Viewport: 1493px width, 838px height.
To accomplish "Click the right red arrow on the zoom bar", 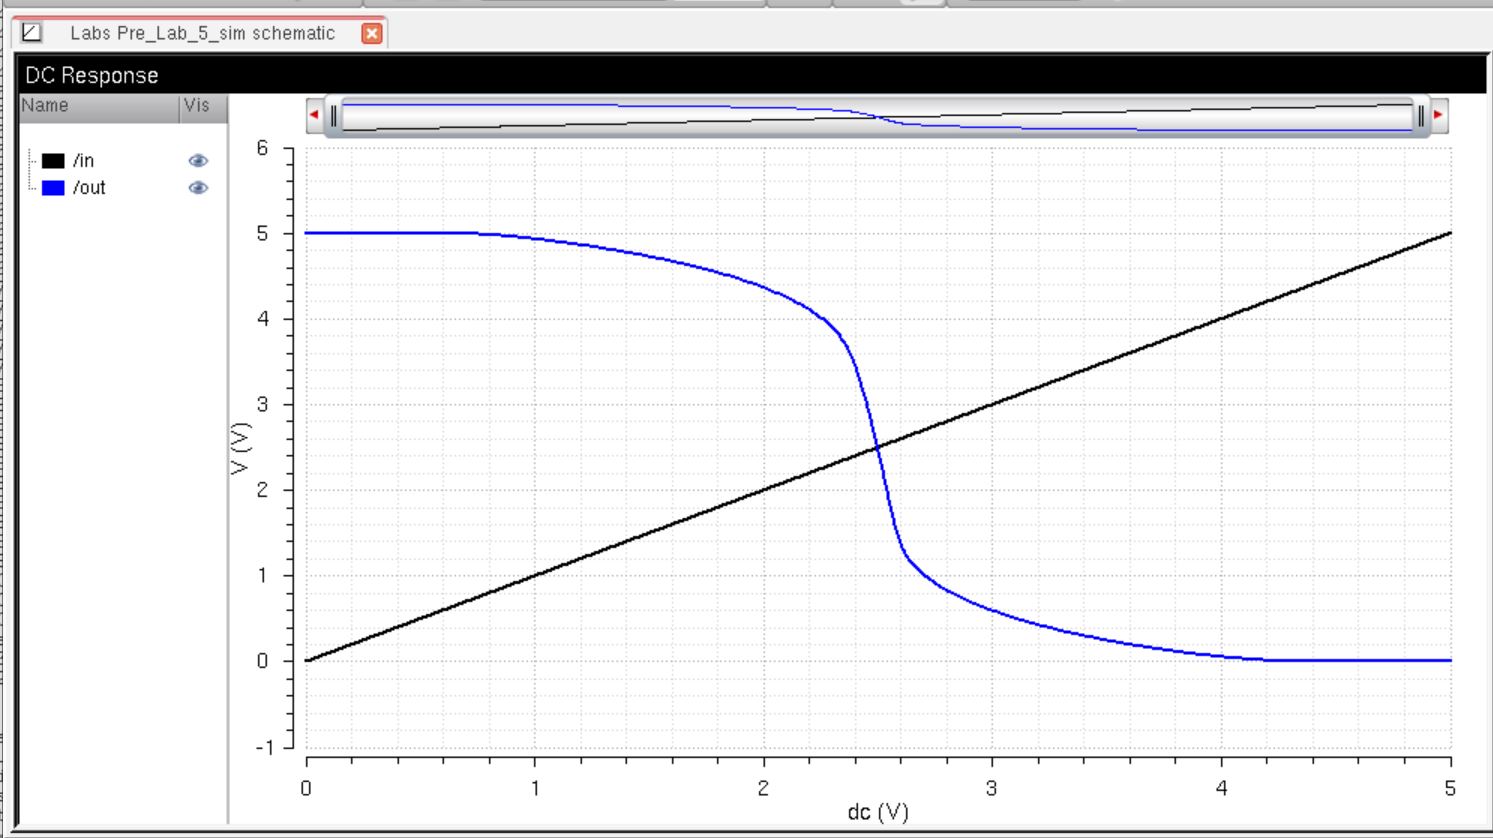I will [x=1438, y=115].
